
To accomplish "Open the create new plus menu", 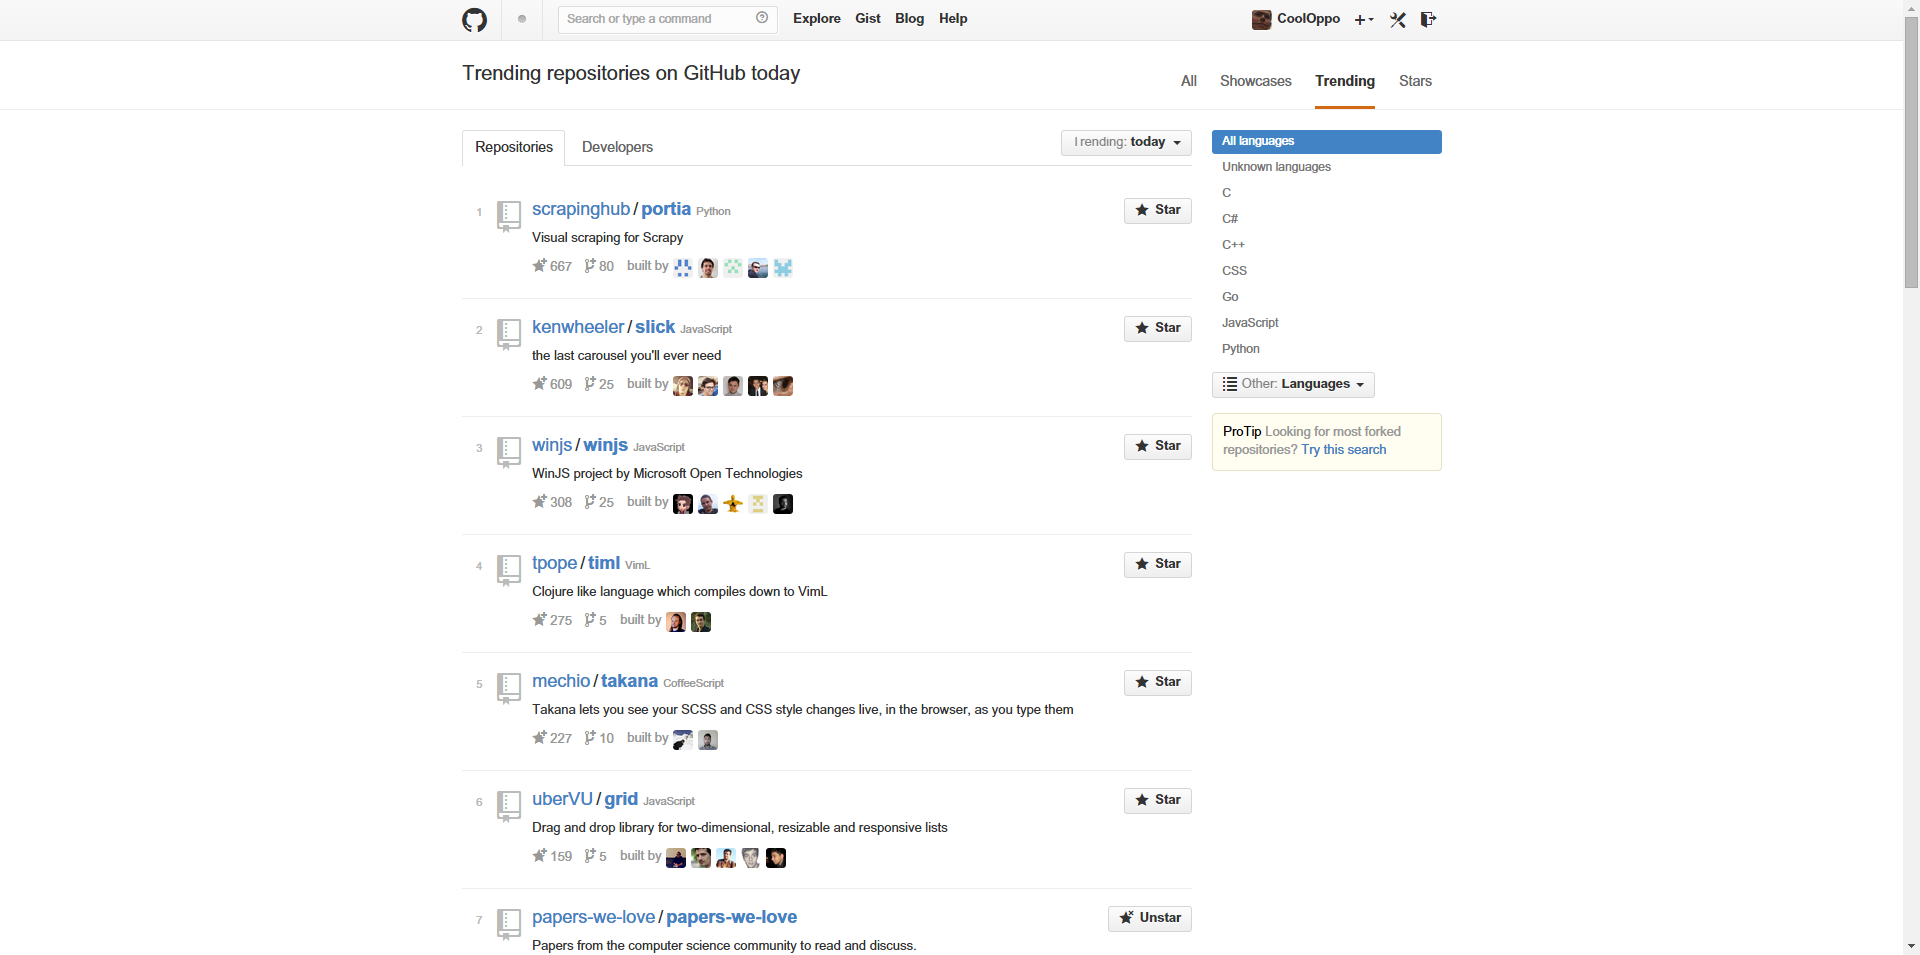I will [x=1364, y=20].
